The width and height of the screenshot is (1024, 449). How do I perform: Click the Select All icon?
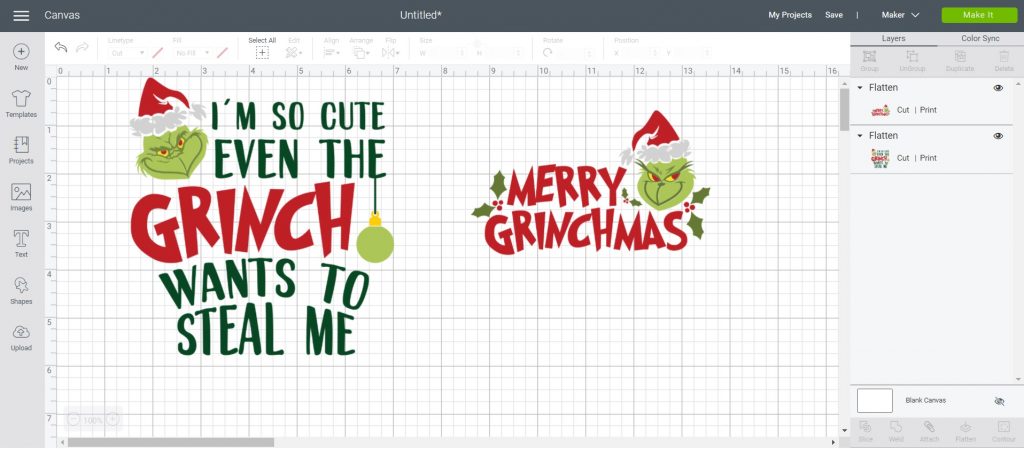pos(262,53)
